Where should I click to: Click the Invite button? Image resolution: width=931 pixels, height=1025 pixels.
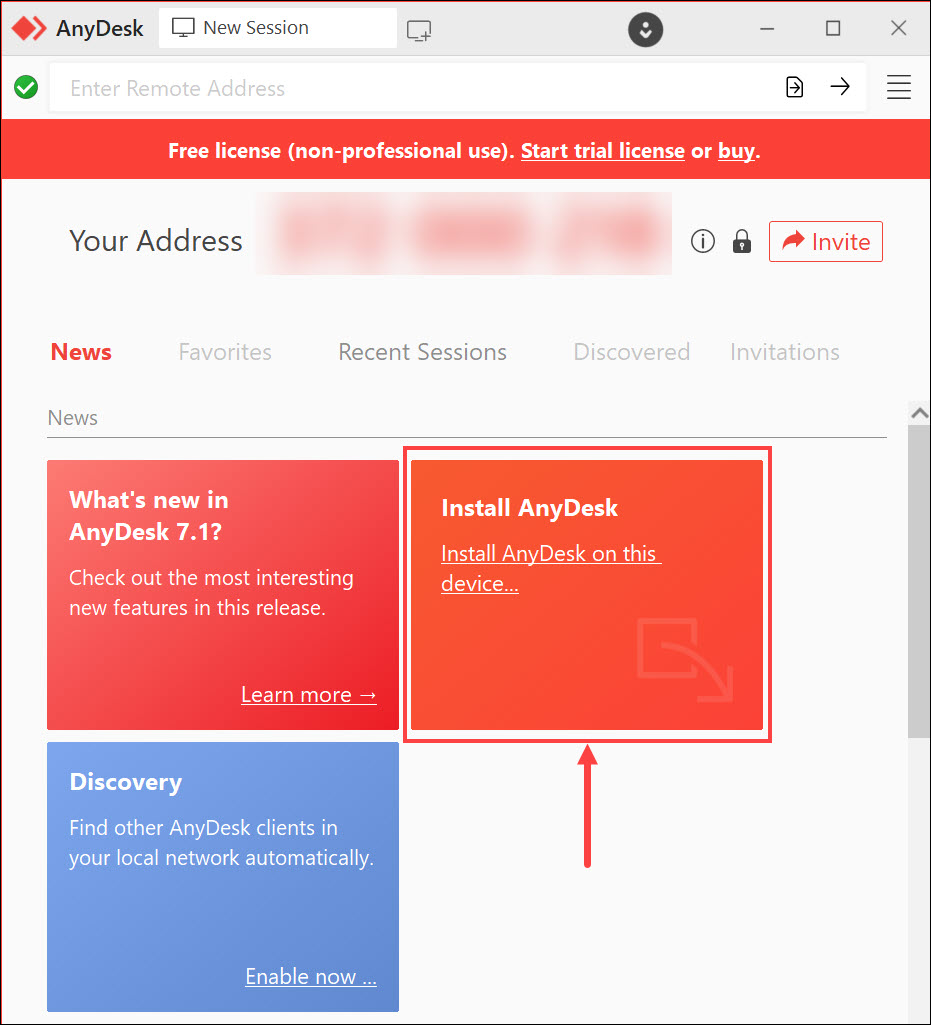pyautogui.click(x=825, y=241)
